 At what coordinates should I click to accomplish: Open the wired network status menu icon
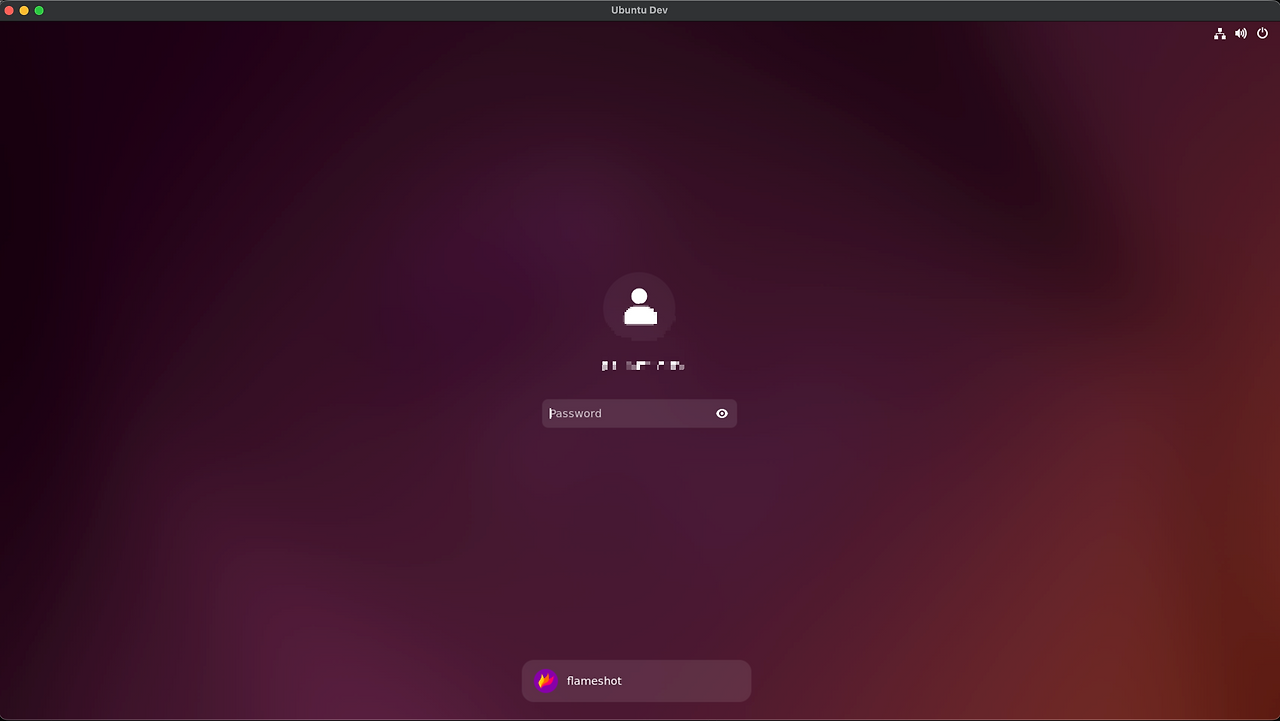1220,33
